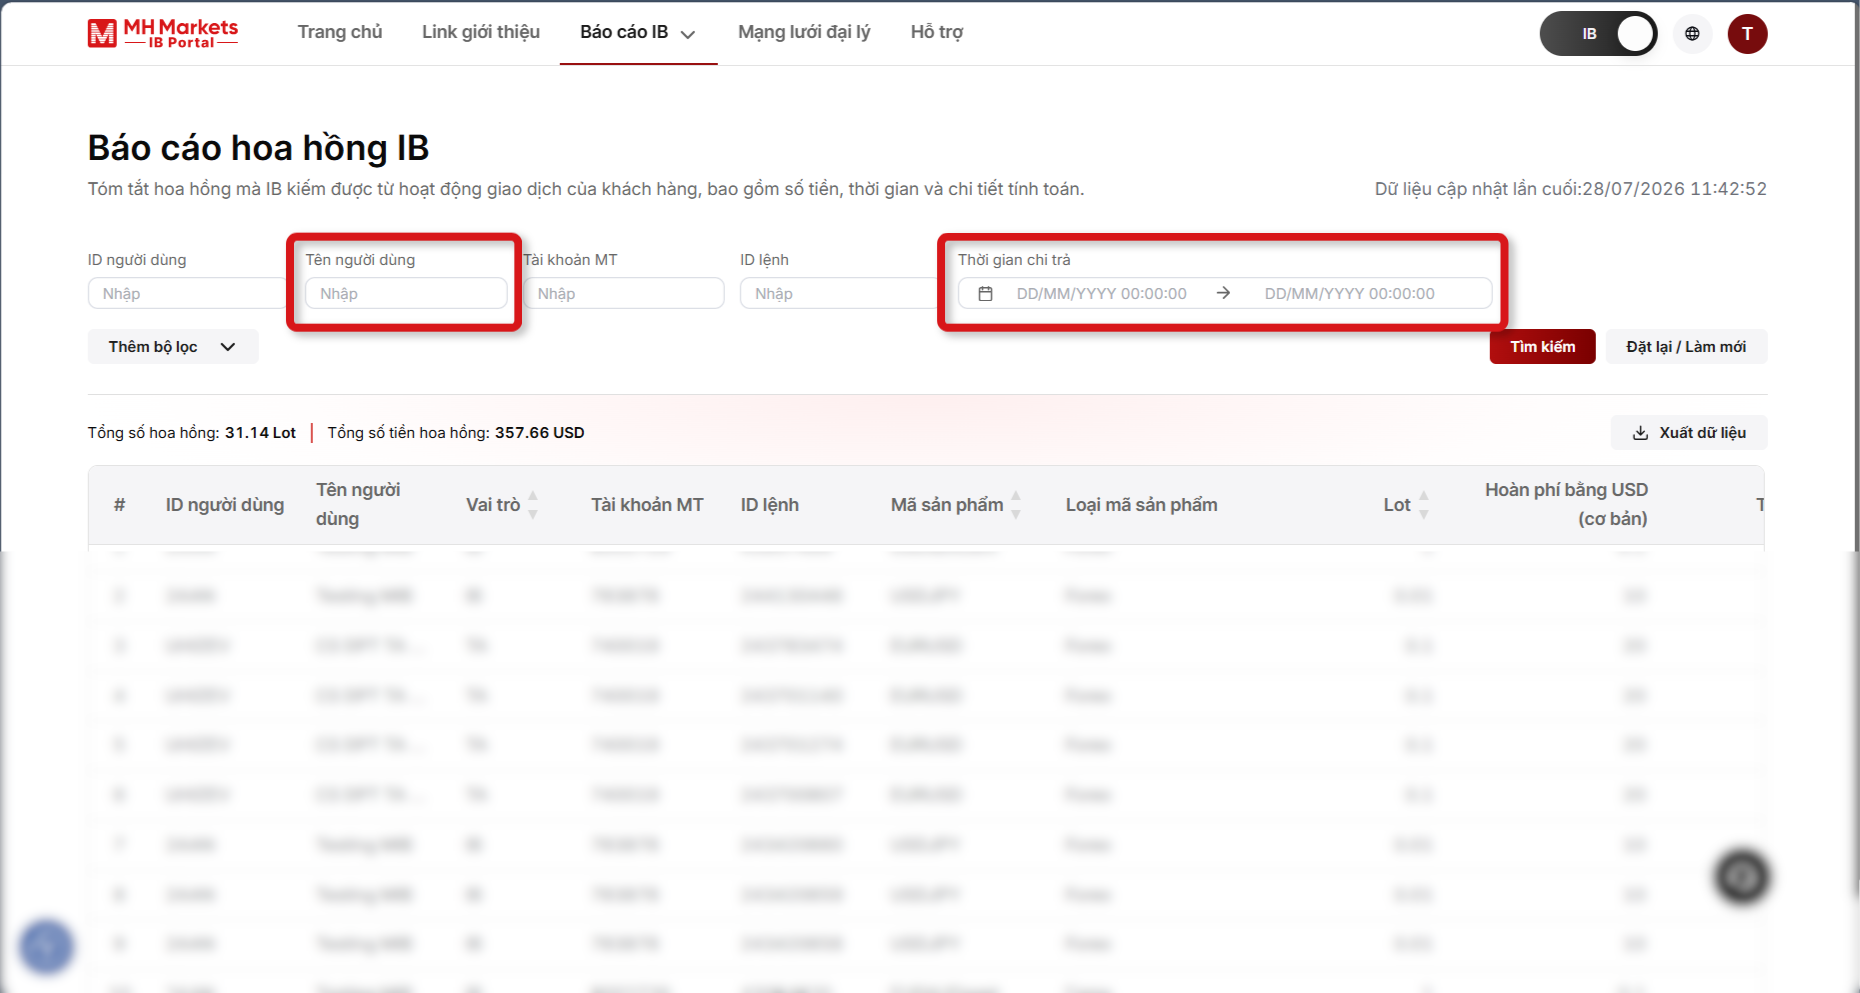The width and height of the screenshot is (1860, 993).
Task: Open Link giới thiệu menu item
Action: point(481,32)
